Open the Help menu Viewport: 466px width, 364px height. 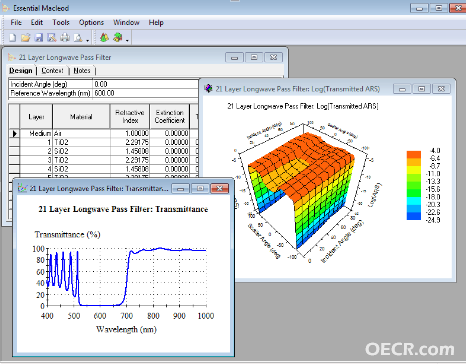156,22
